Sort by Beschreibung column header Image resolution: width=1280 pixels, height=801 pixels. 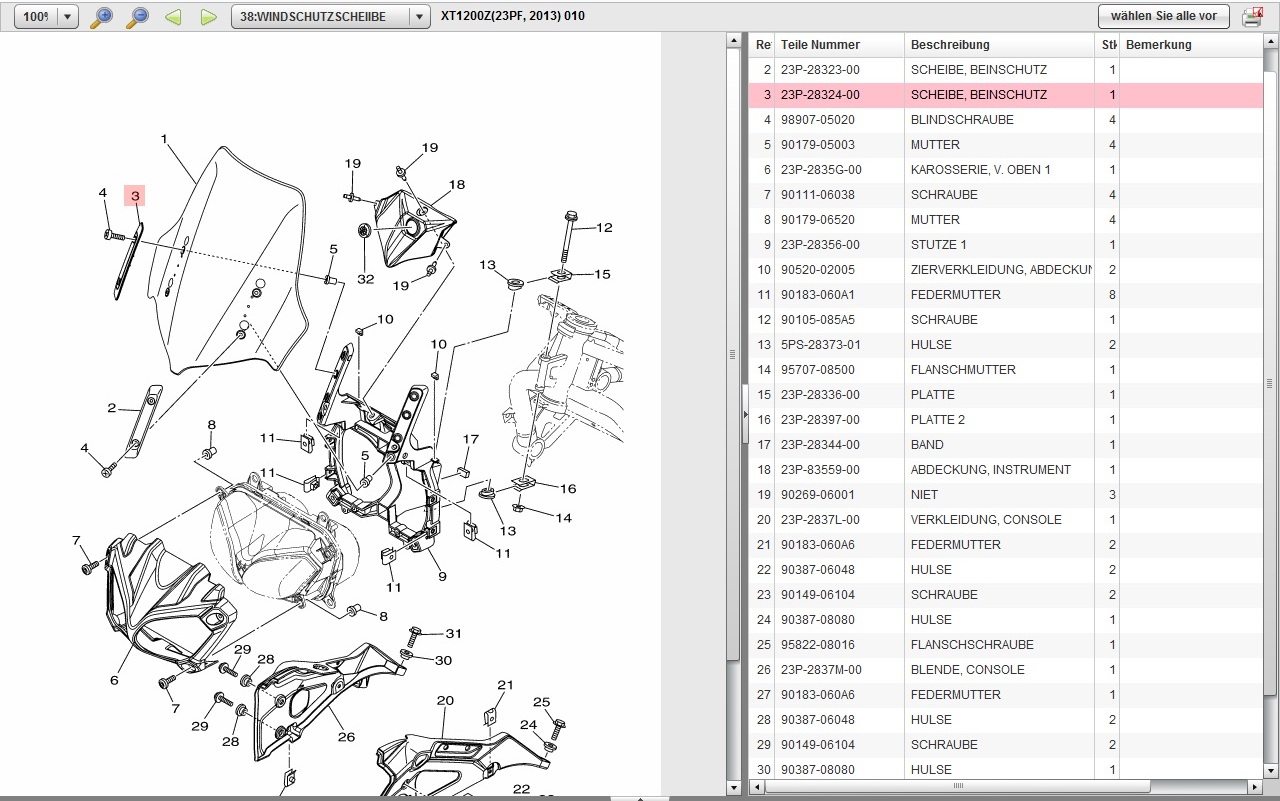coord(950,45)
